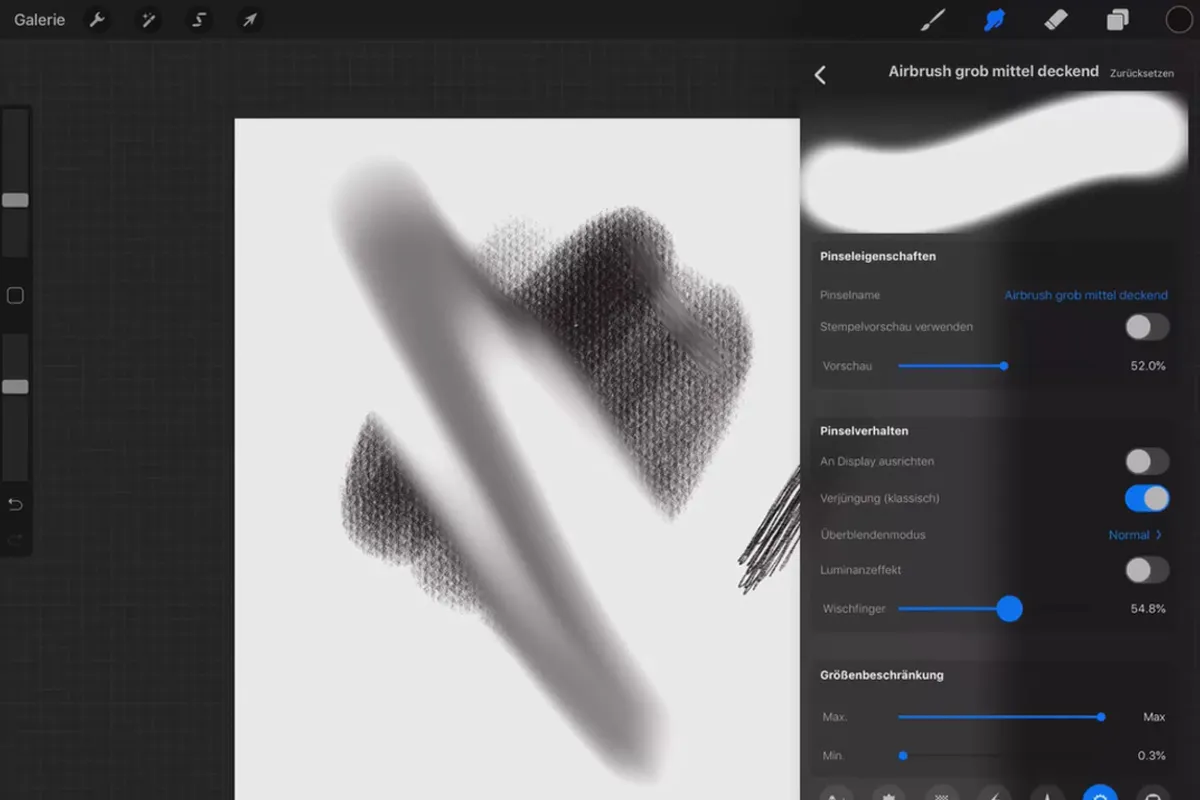
Task: Click the 0.3% Min. value
Action: click(1152, 756)
